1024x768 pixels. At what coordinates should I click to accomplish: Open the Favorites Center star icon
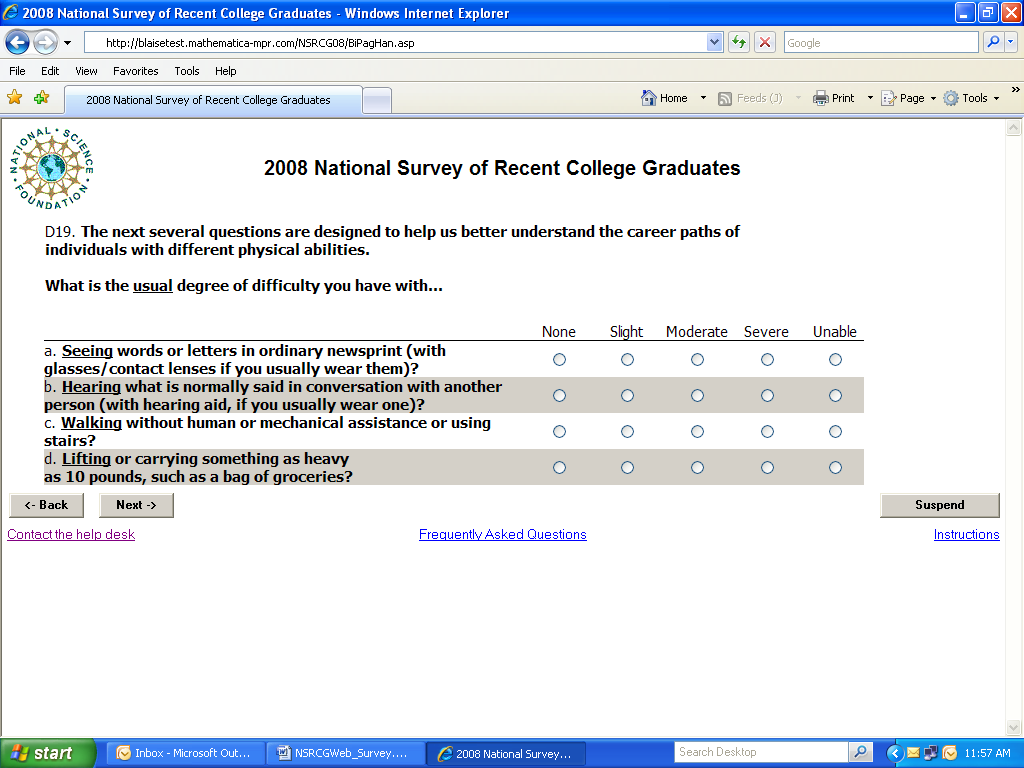(14, 98)
